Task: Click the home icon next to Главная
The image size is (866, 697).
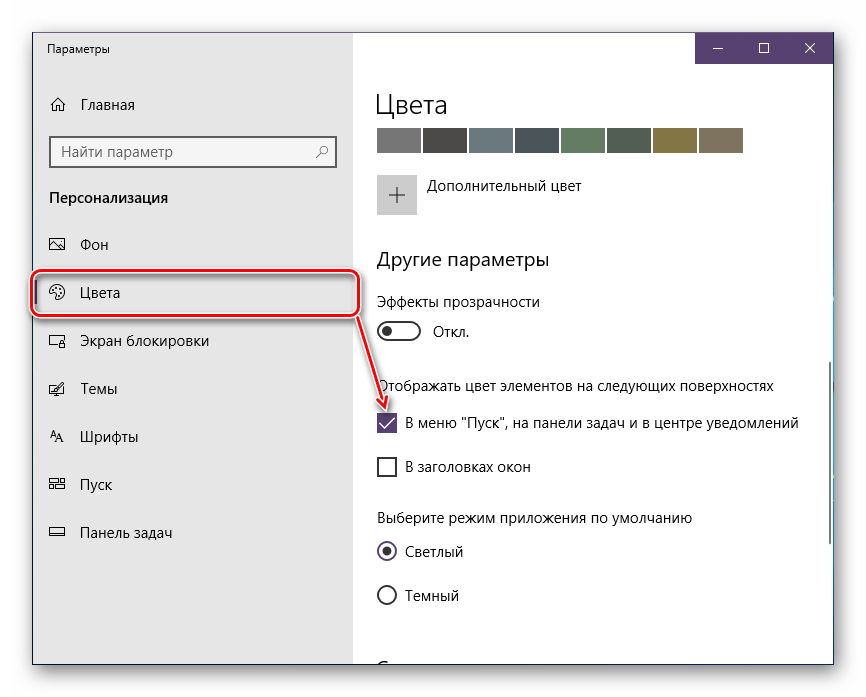Action: tap(58, 105)
